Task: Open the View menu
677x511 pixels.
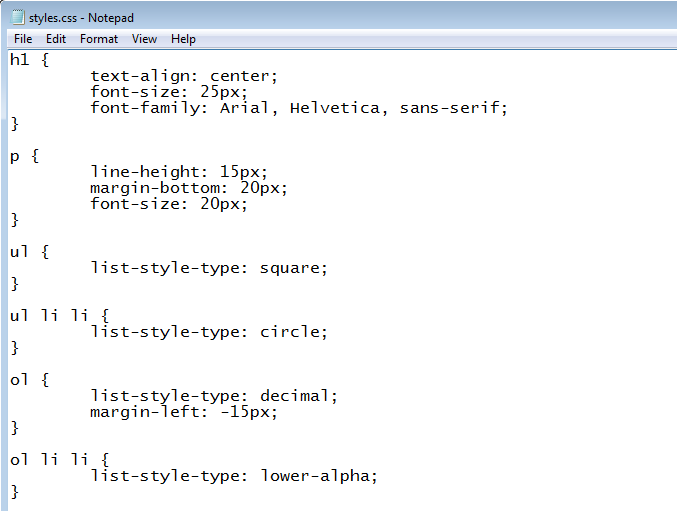Action: click(x=144, y=39)
